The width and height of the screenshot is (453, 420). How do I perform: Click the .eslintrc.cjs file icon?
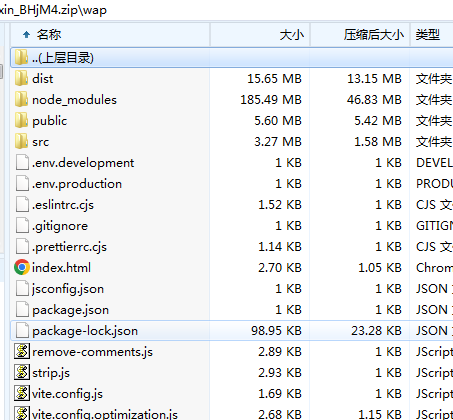click(x=22, y=205)
